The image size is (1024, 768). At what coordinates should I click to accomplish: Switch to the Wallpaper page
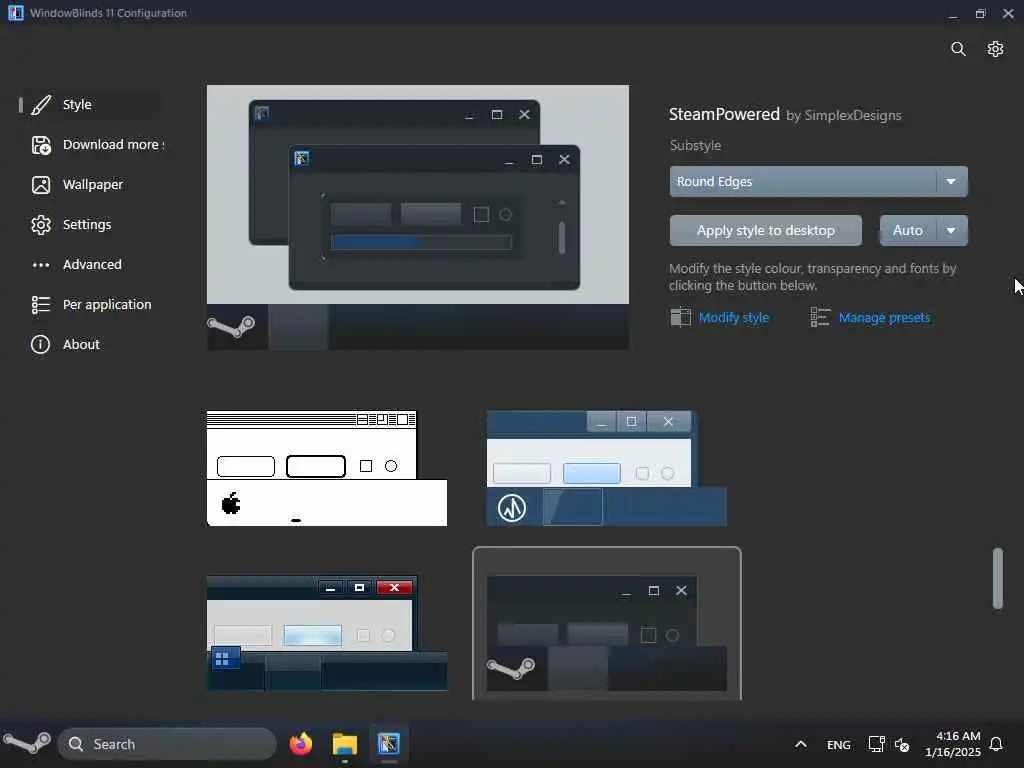[93, 185]
